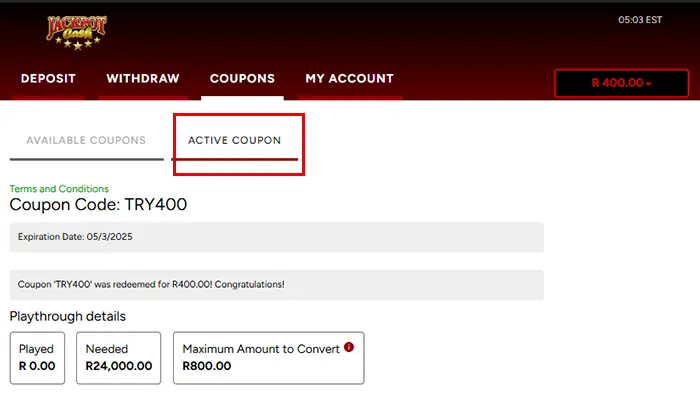Click the Coupon Code: TRY400 heading

point(98,205)
